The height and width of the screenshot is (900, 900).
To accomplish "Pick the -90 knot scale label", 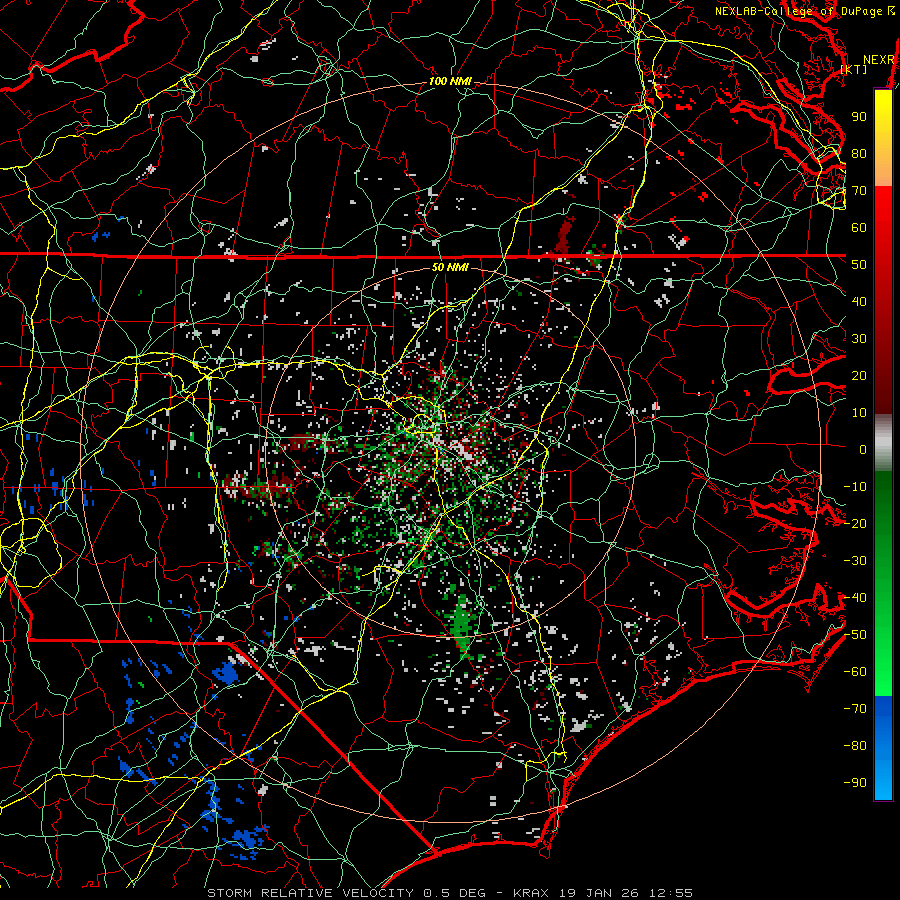I will [855, 783].
